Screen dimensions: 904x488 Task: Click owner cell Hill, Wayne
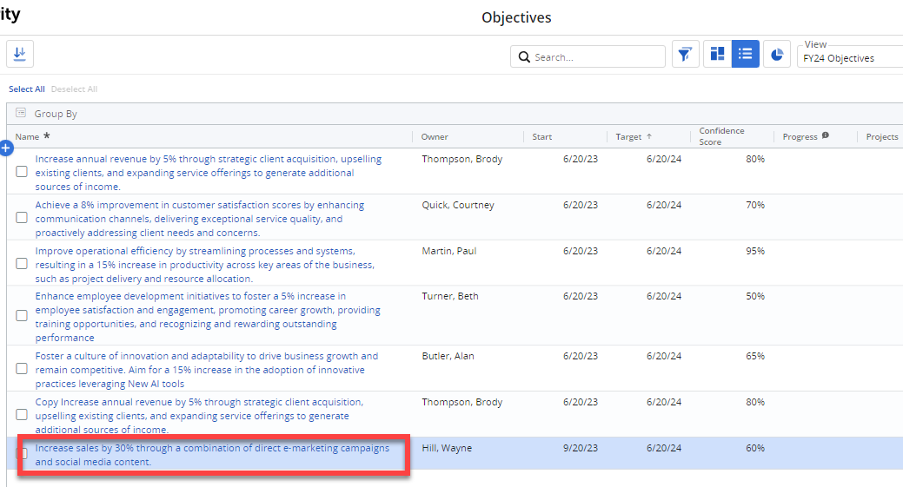click(447, 448)
